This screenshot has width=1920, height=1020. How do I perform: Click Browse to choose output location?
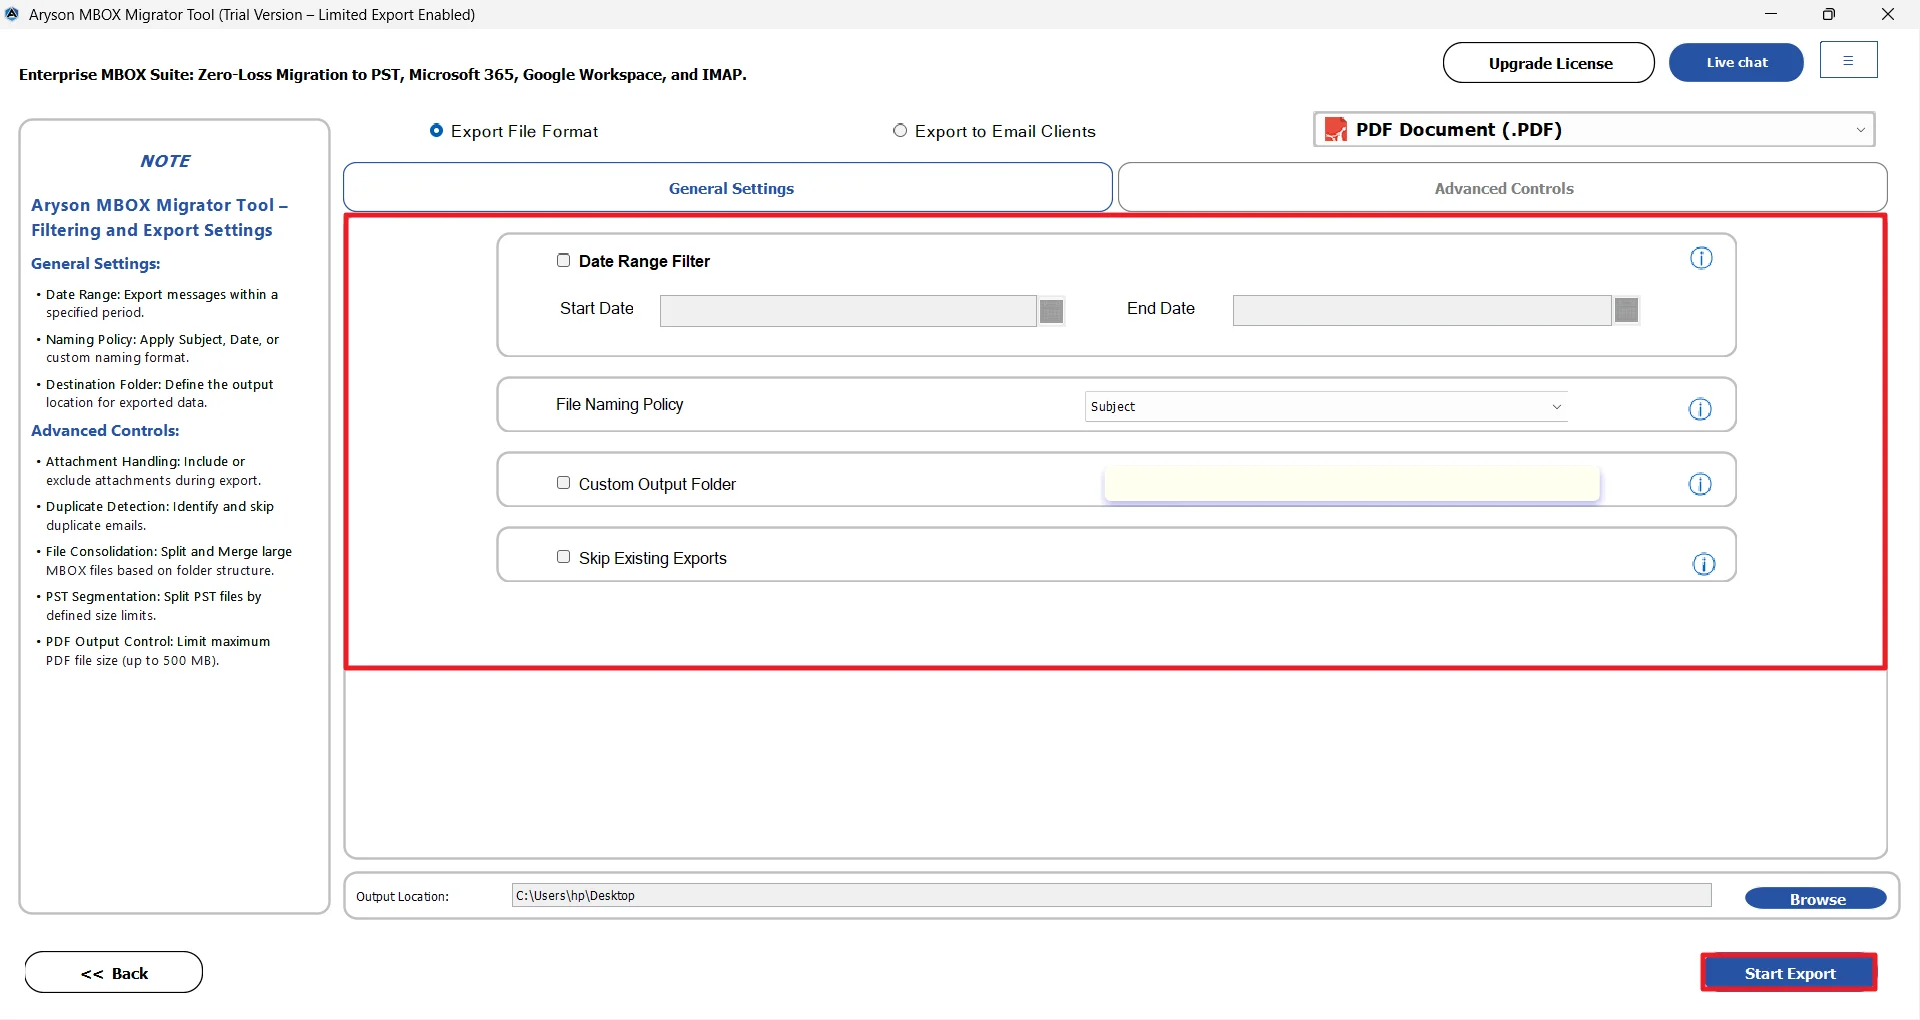[1816, 899]
